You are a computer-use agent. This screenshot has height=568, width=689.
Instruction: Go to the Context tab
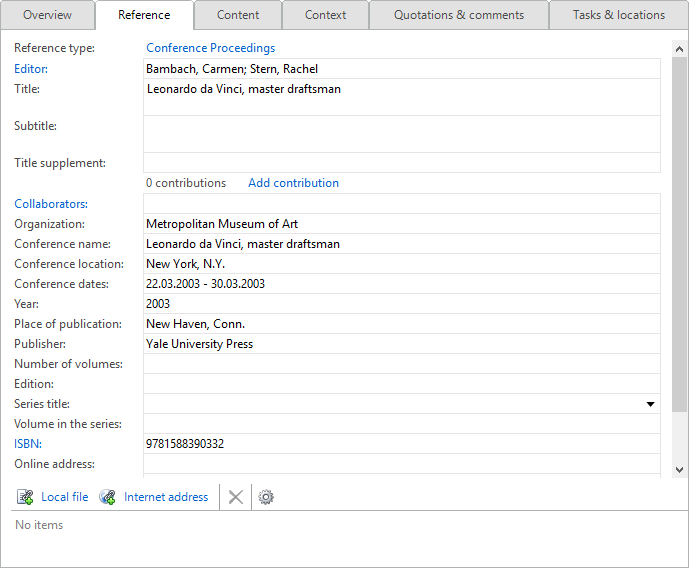pos(325,15)
